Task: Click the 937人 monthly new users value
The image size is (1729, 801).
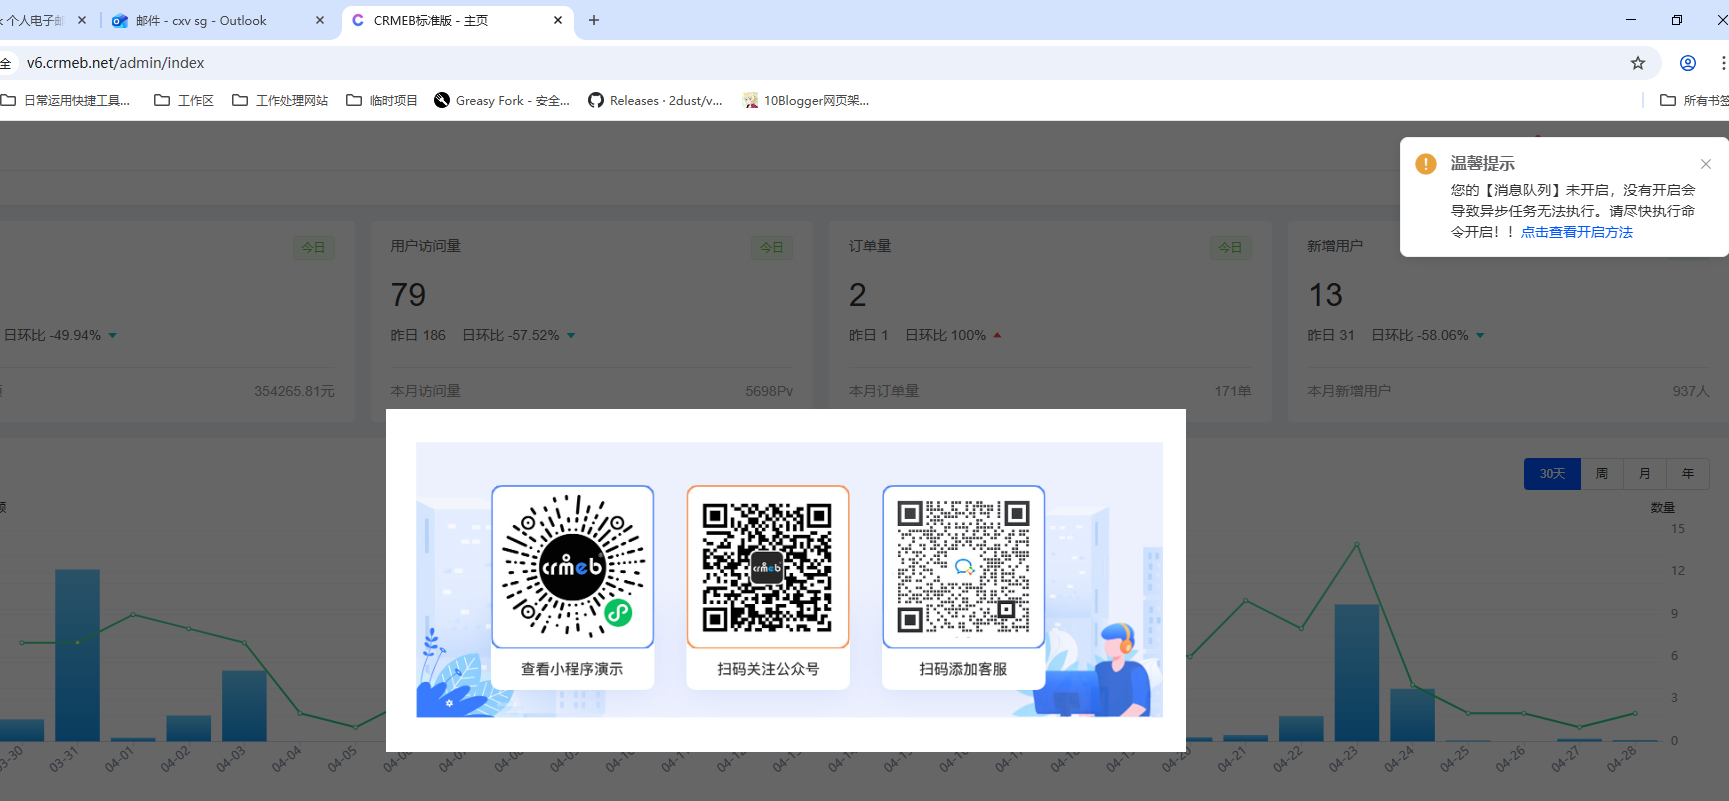Action: point(1691,391)
